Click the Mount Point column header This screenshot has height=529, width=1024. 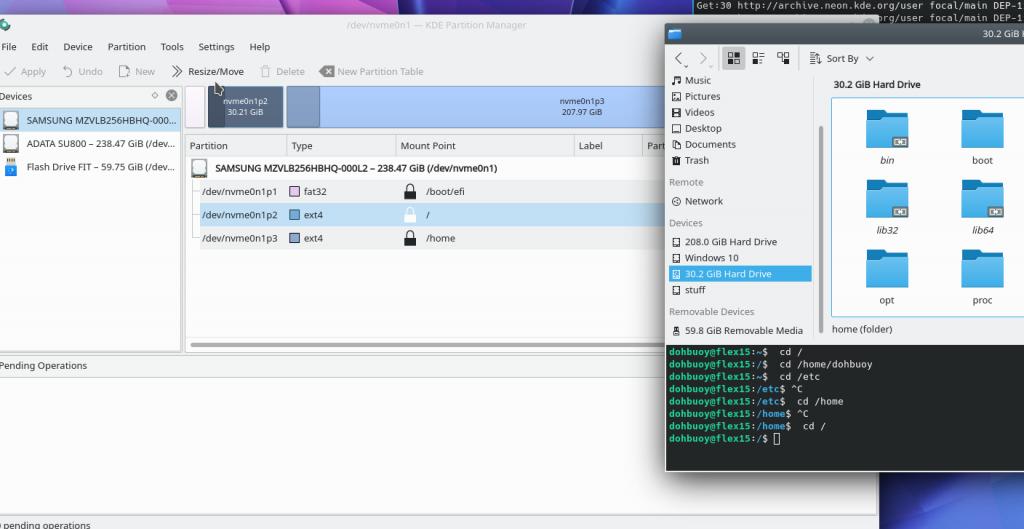tap(428, 146)
